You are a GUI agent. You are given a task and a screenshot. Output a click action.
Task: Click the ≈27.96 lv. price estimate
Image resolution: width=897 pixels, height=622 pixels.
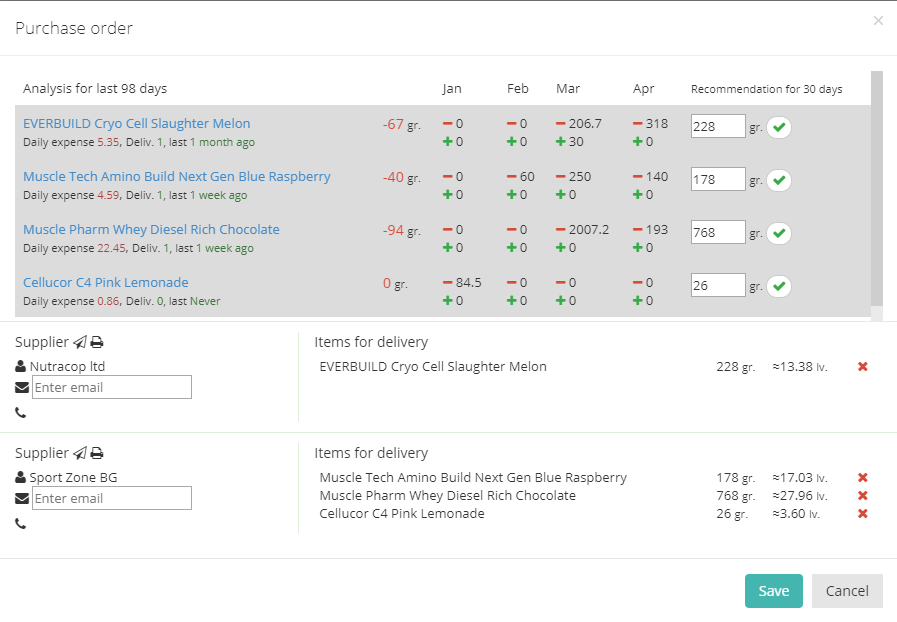800,496
